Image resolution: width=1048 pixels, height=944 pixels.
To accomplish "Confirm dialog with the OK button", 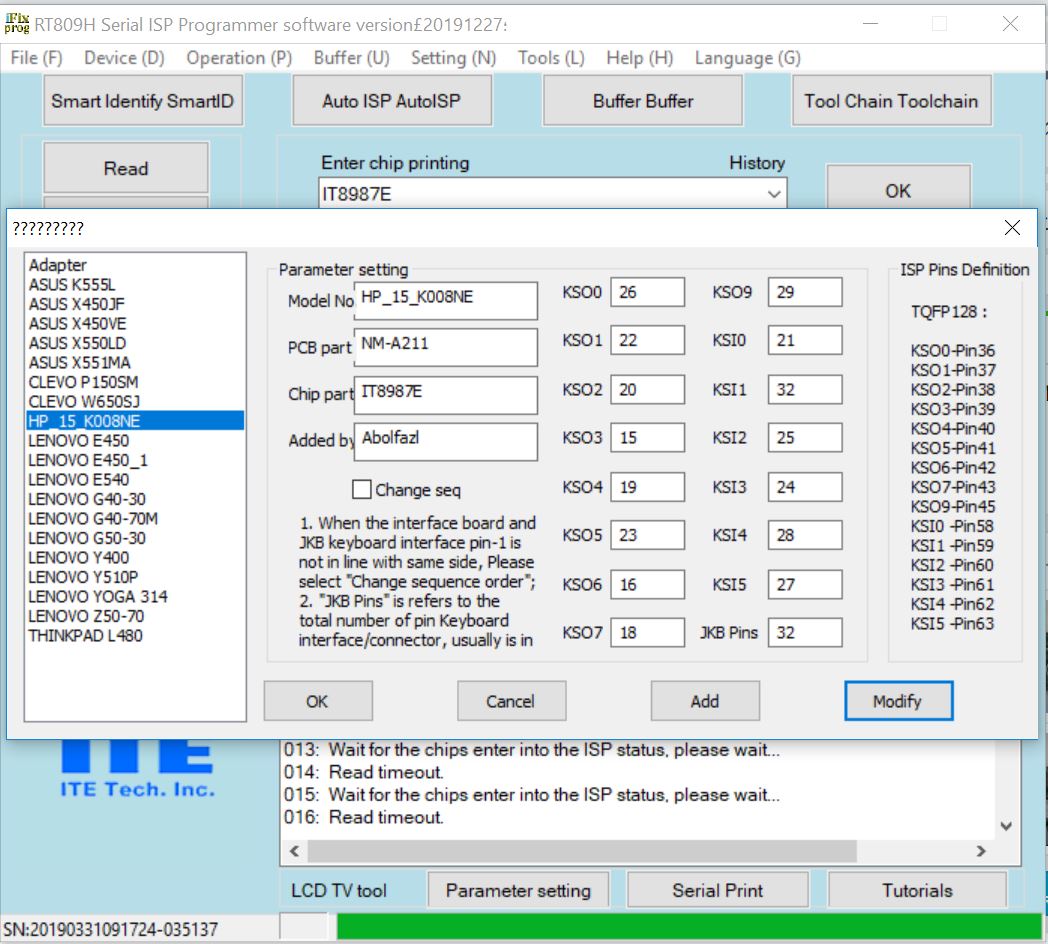I will pos(317,701).
